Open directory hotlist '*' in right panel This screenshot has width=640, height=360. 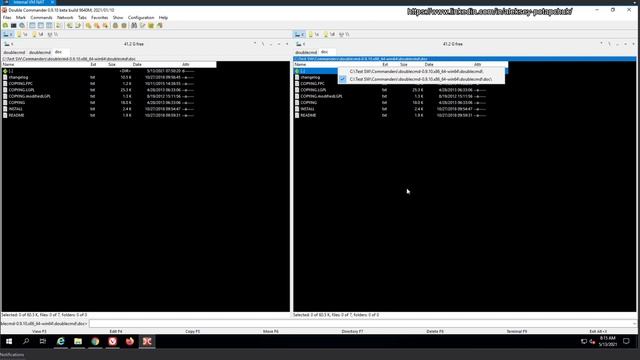point(601,44)
